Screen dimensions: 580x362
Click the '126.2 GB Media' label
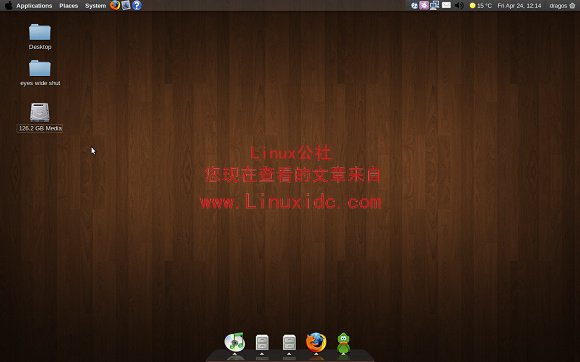click(x=40, y=128)
